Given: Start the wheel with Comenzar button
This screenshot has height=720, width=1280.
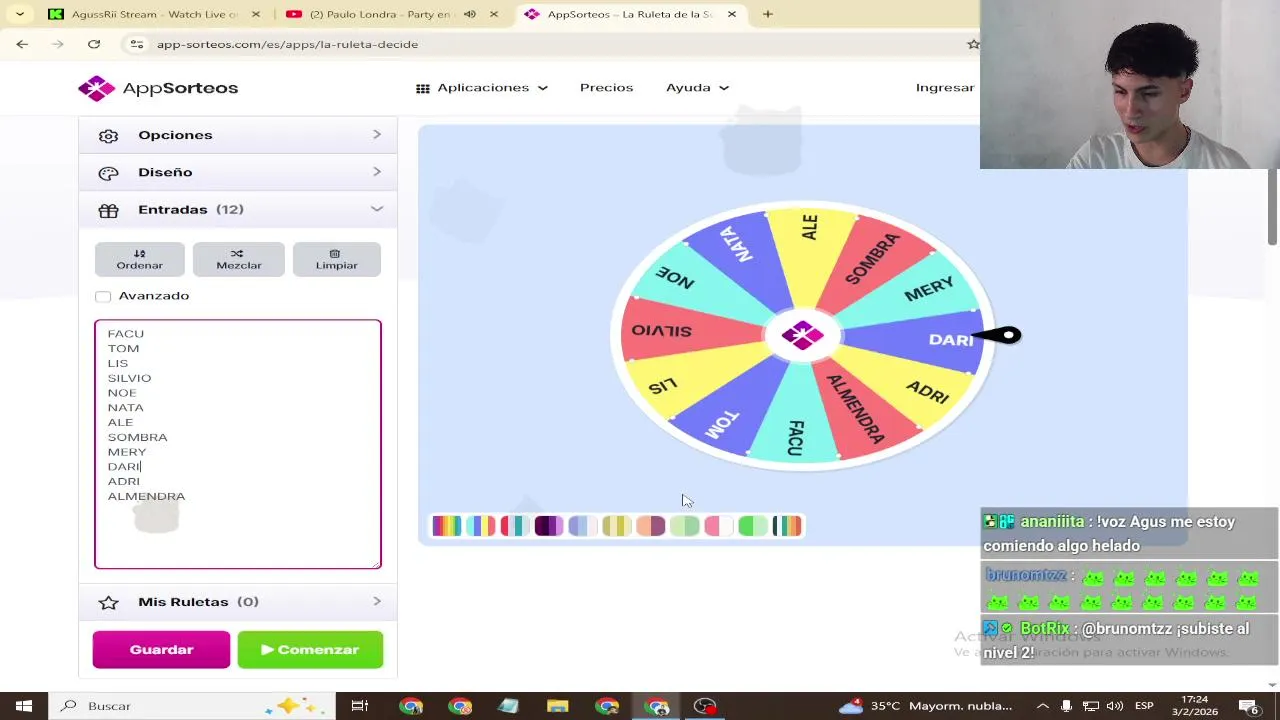Looking at the screenshot, I should tap(310, 650).
